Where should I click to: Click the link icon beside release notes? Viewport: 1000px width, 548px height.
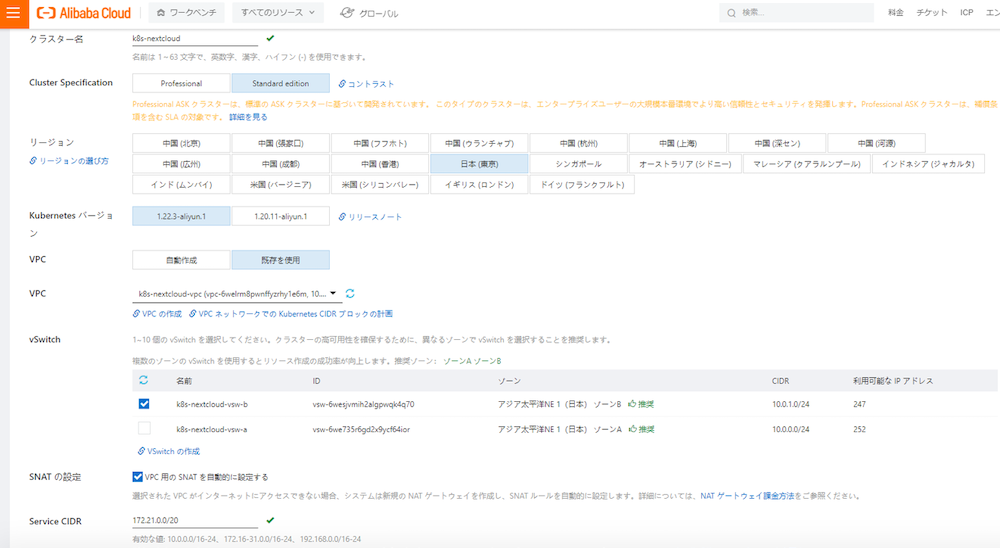pyautogui.click(x=342, y=216)
